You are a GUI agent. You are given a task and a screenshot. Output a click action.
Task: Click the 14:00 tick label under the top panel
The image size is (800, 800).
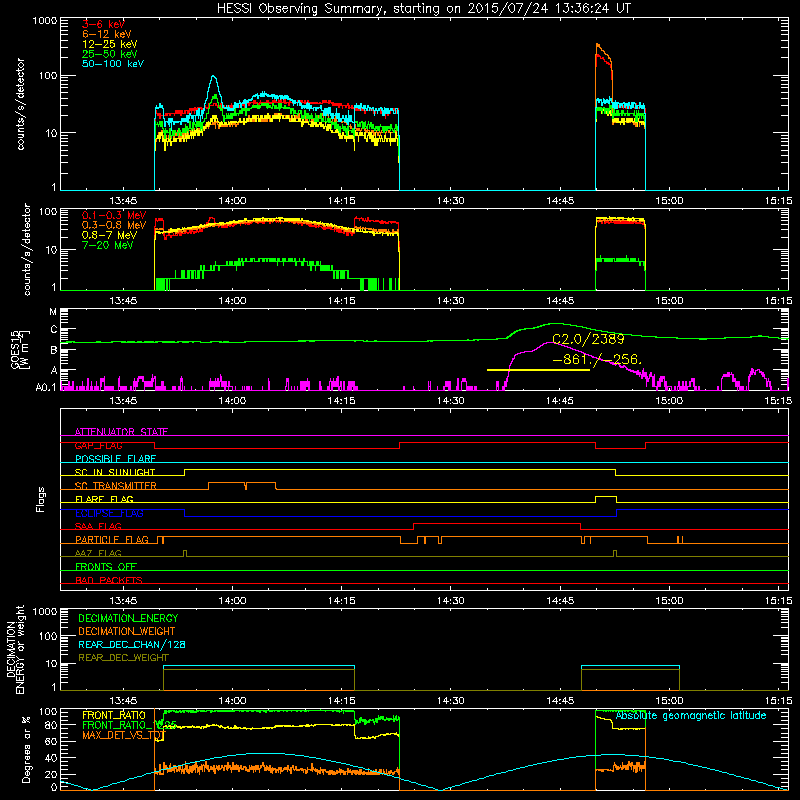click(x=232, y=201)
